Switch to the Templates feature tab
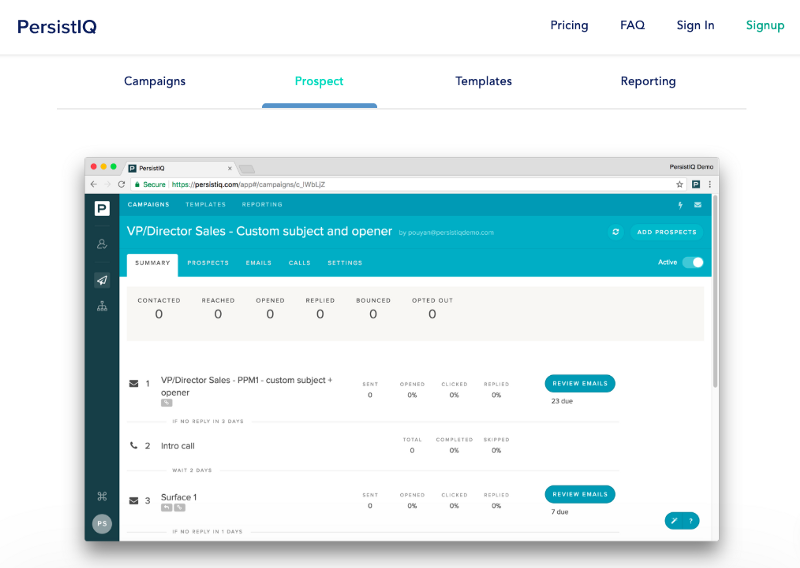The image size is (800, 568). [483, 81]
